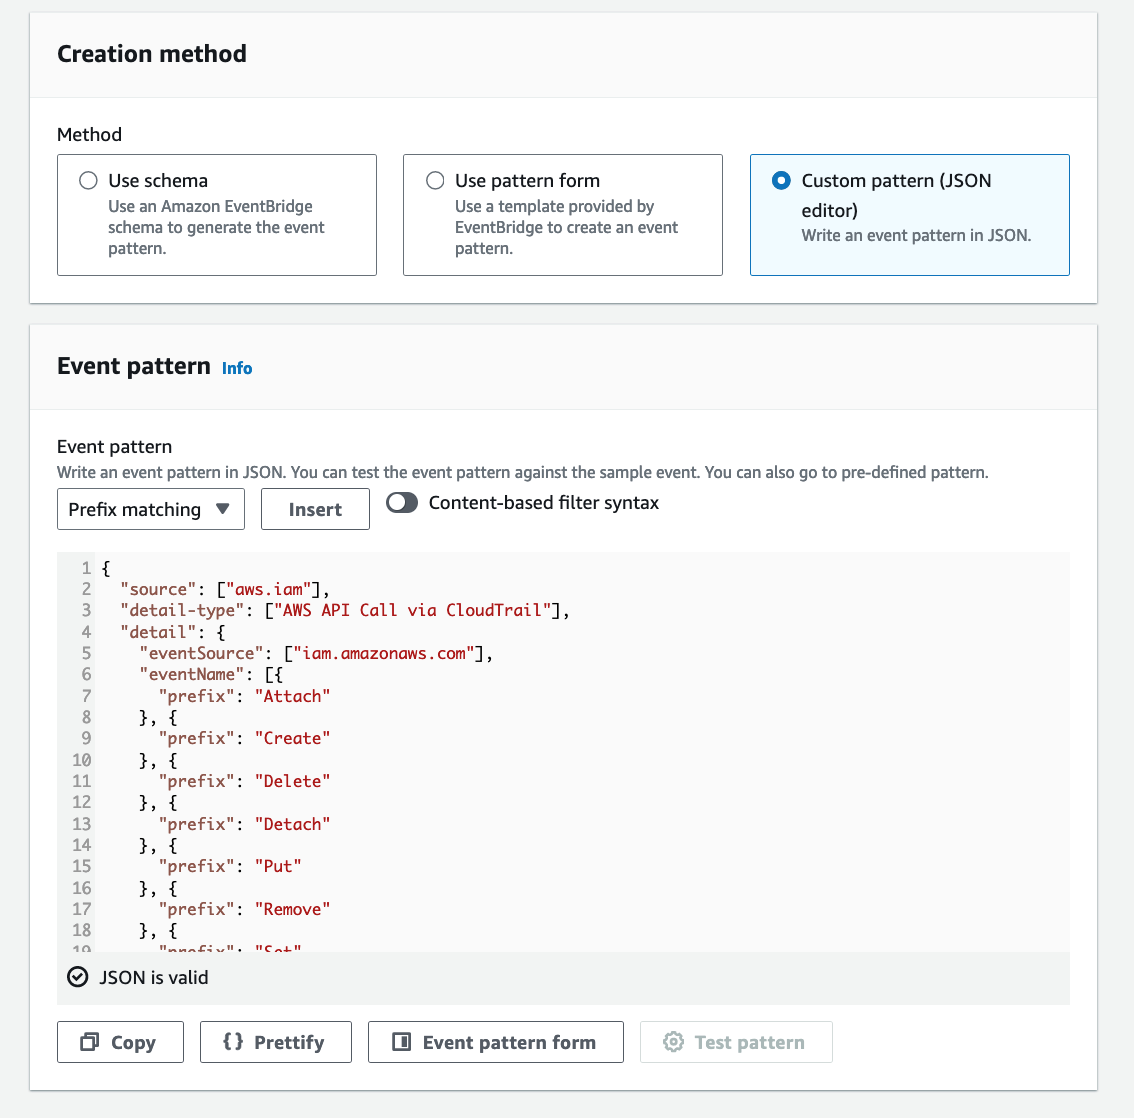Screen dimensions: 1134x1118
Task: Click the chevron on the Prefix matching selector
Action: click(223, 509)
